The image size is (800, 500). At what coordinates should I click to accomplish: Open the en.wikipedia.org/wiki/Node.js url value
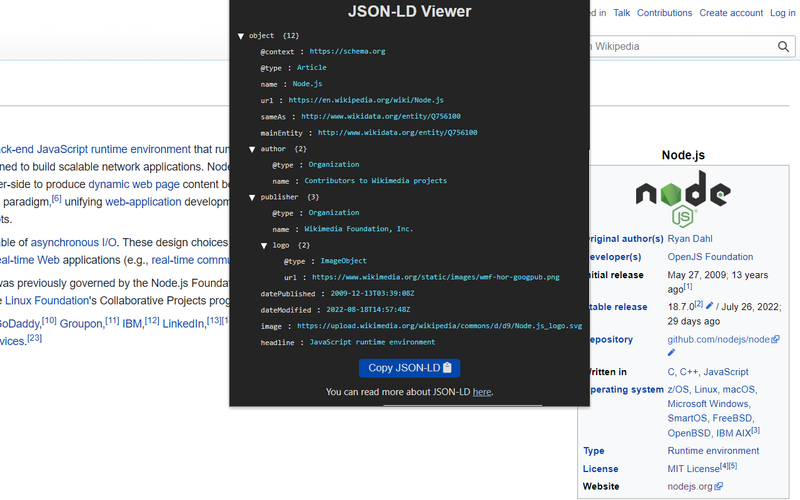click(x=366, y=100)
